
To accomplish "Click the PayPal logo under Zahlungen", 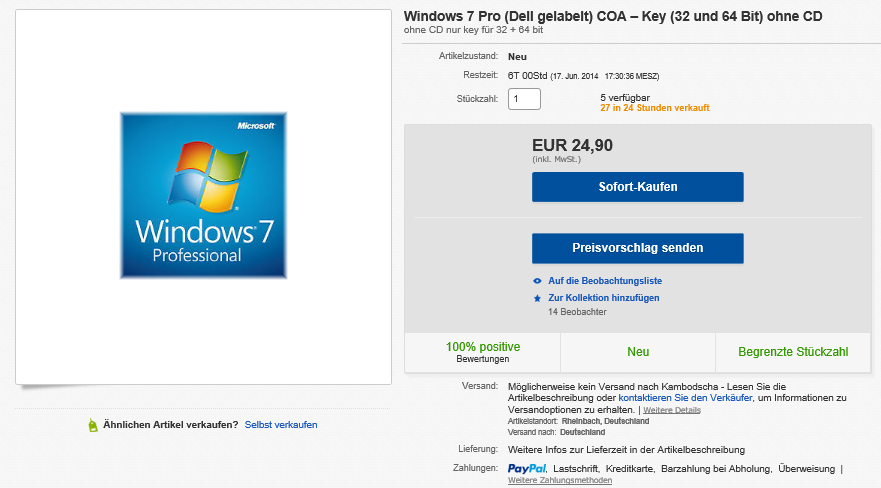I will pos(526,468).
